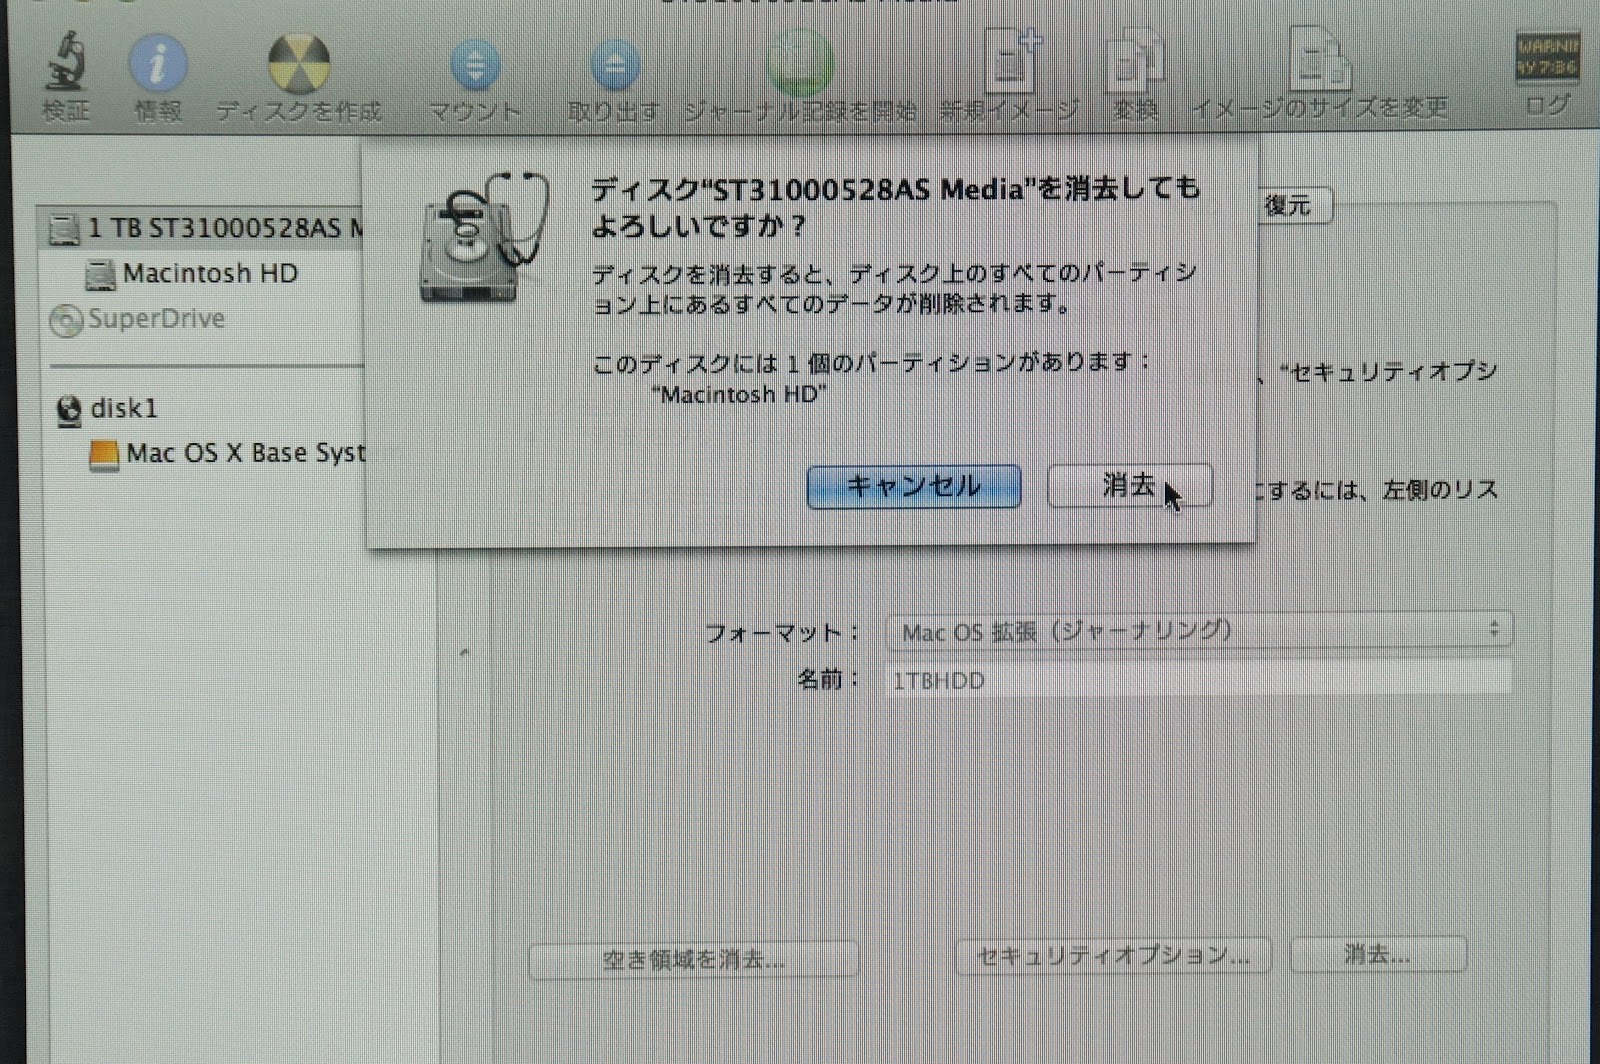The height and width of the screenshot is (1064, 1600).
Task: Click the New Image (新規イメージ) icon
Action: pyautogui.click(x=1012, y=60)
